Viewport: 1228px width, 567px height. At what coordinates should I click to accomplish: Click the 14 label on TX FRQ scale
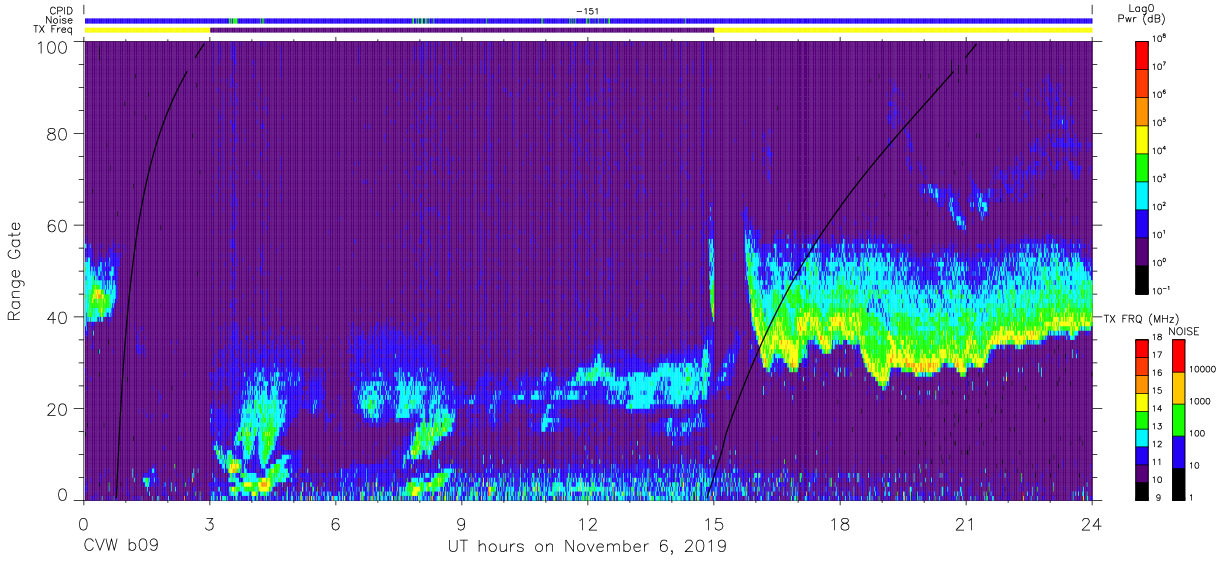point(1159,410)
